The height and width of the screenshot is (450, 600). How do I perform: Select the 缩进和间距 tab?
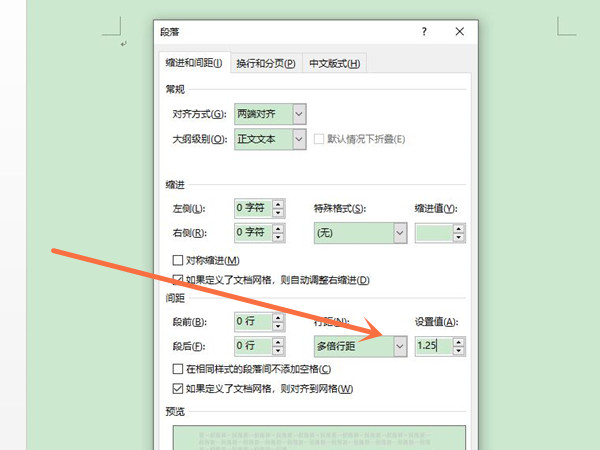tap(193, 64)
